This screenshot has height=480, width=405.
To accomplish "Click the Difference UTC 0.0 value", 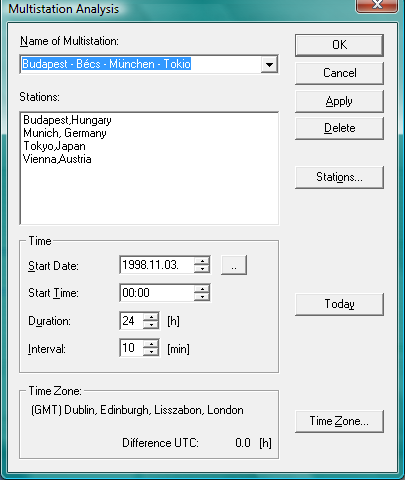I will tap(243, 443).
